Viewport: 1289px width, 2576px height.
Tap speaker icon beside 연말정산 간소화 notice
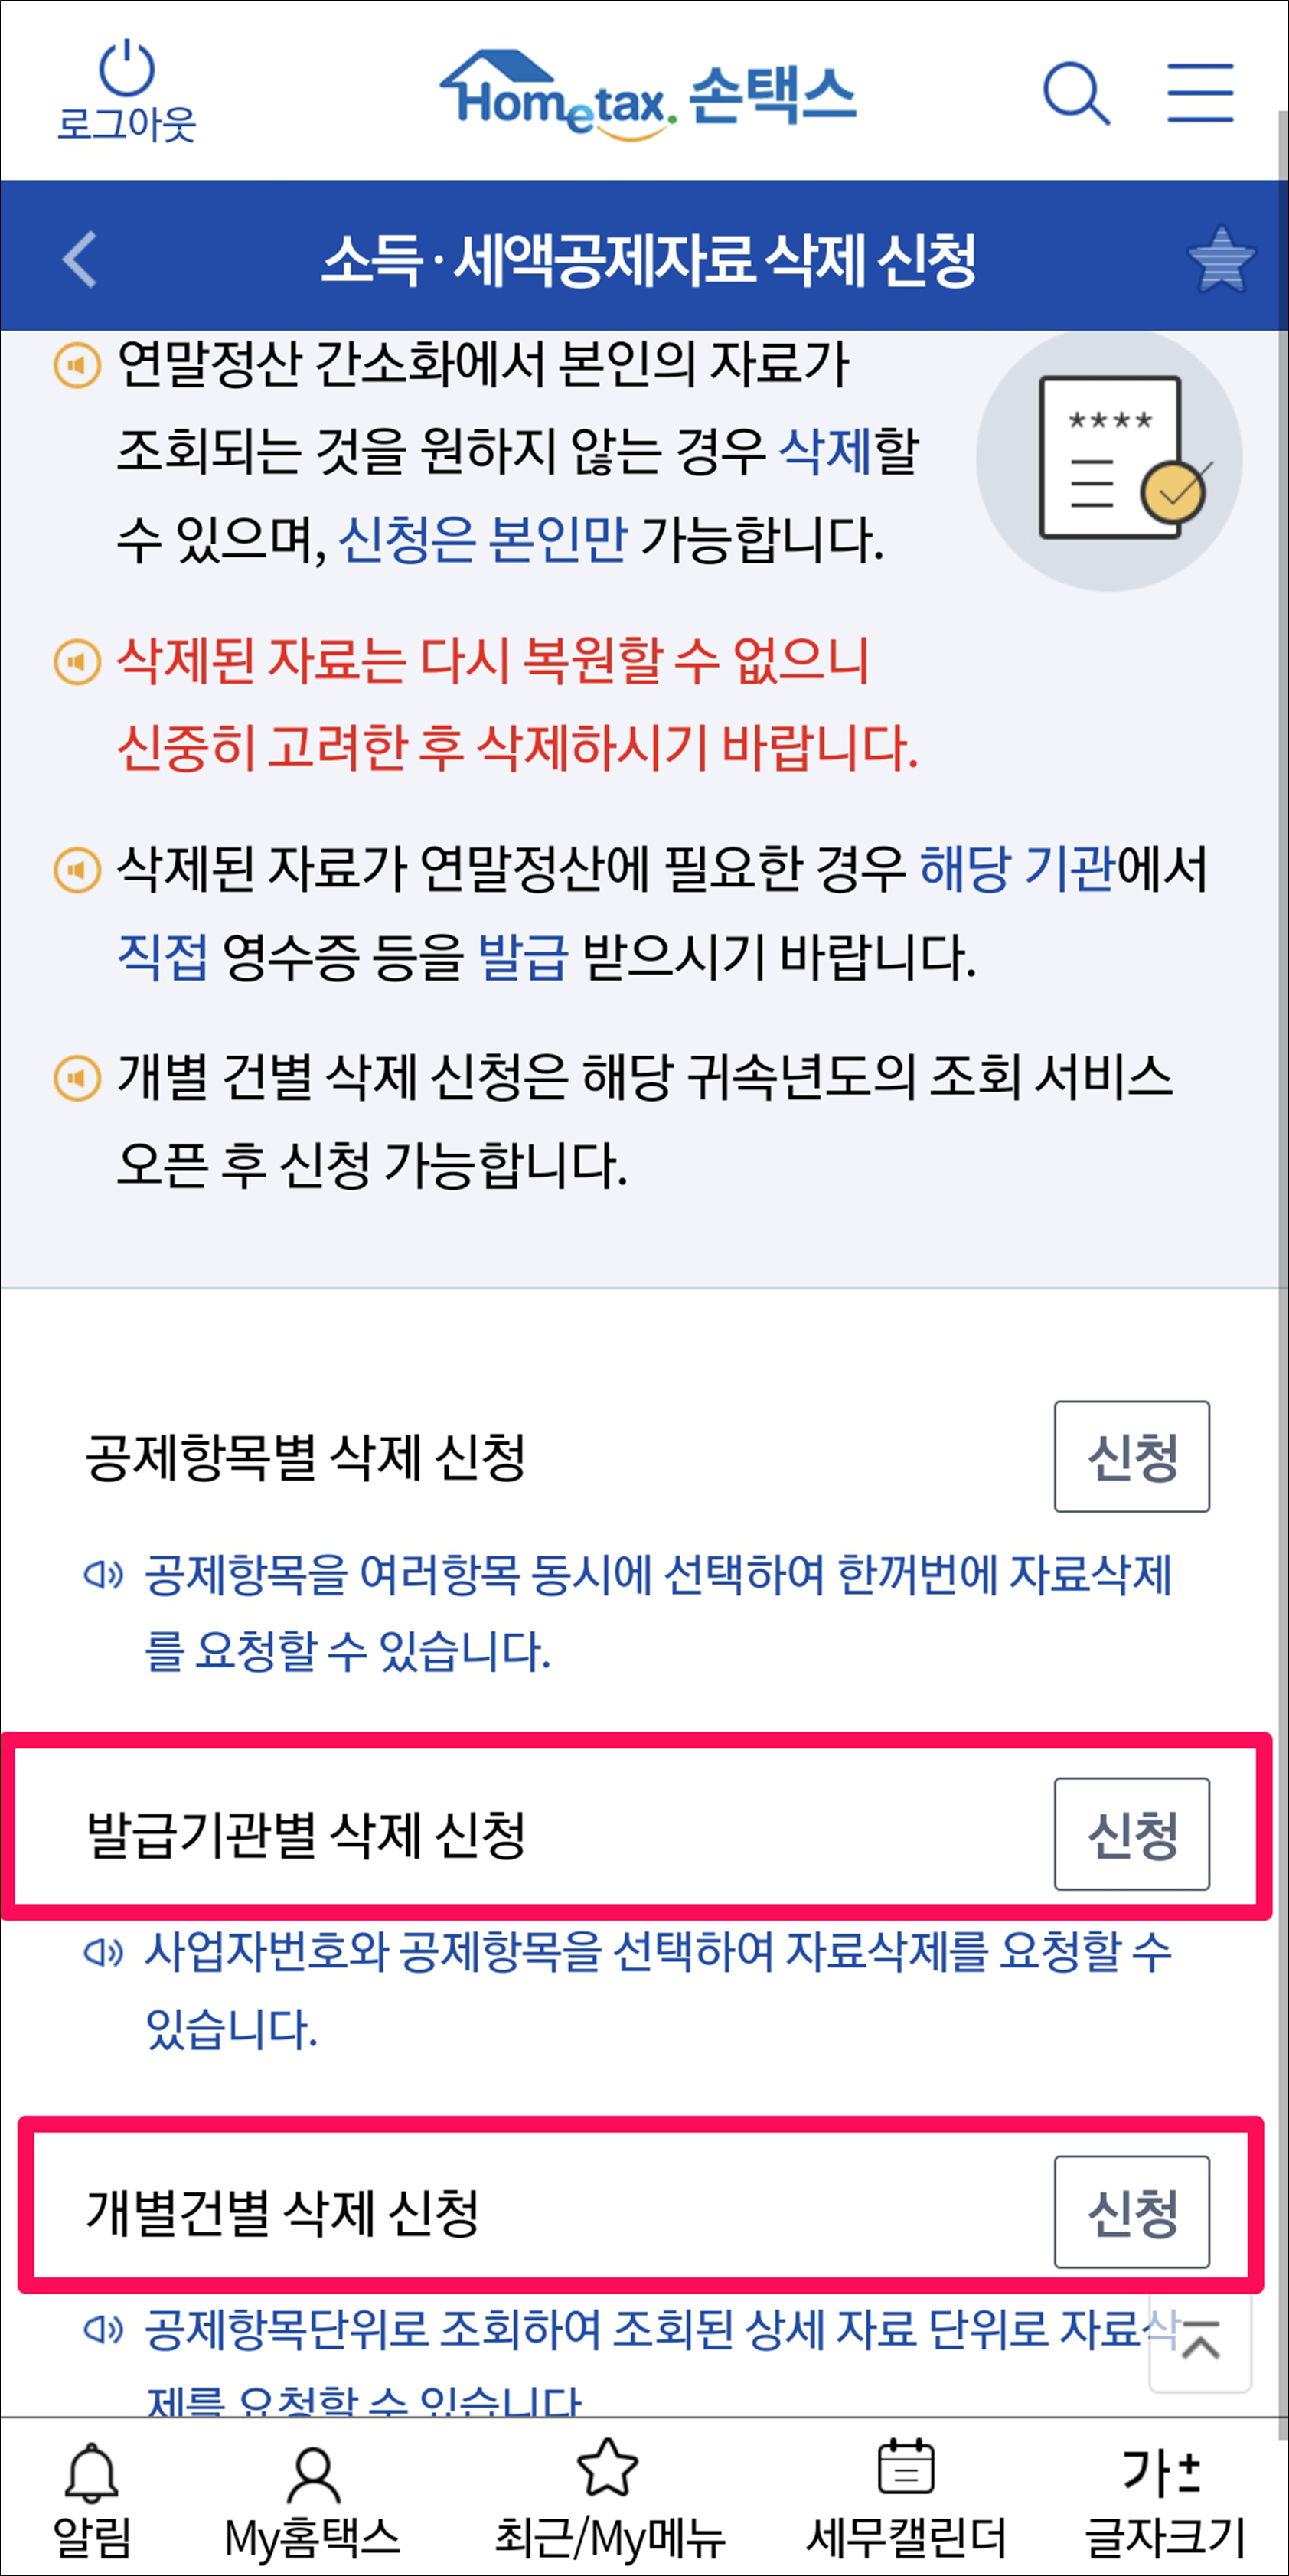click(x=77, y=365)
